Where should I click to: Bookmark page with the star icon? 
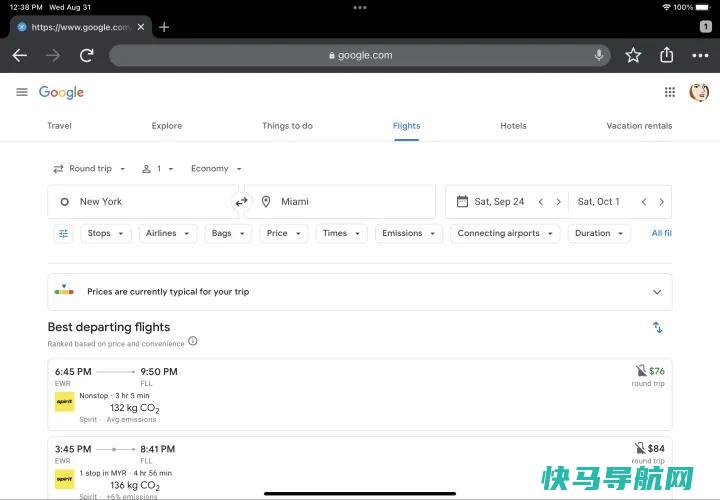tap(633, 55)
